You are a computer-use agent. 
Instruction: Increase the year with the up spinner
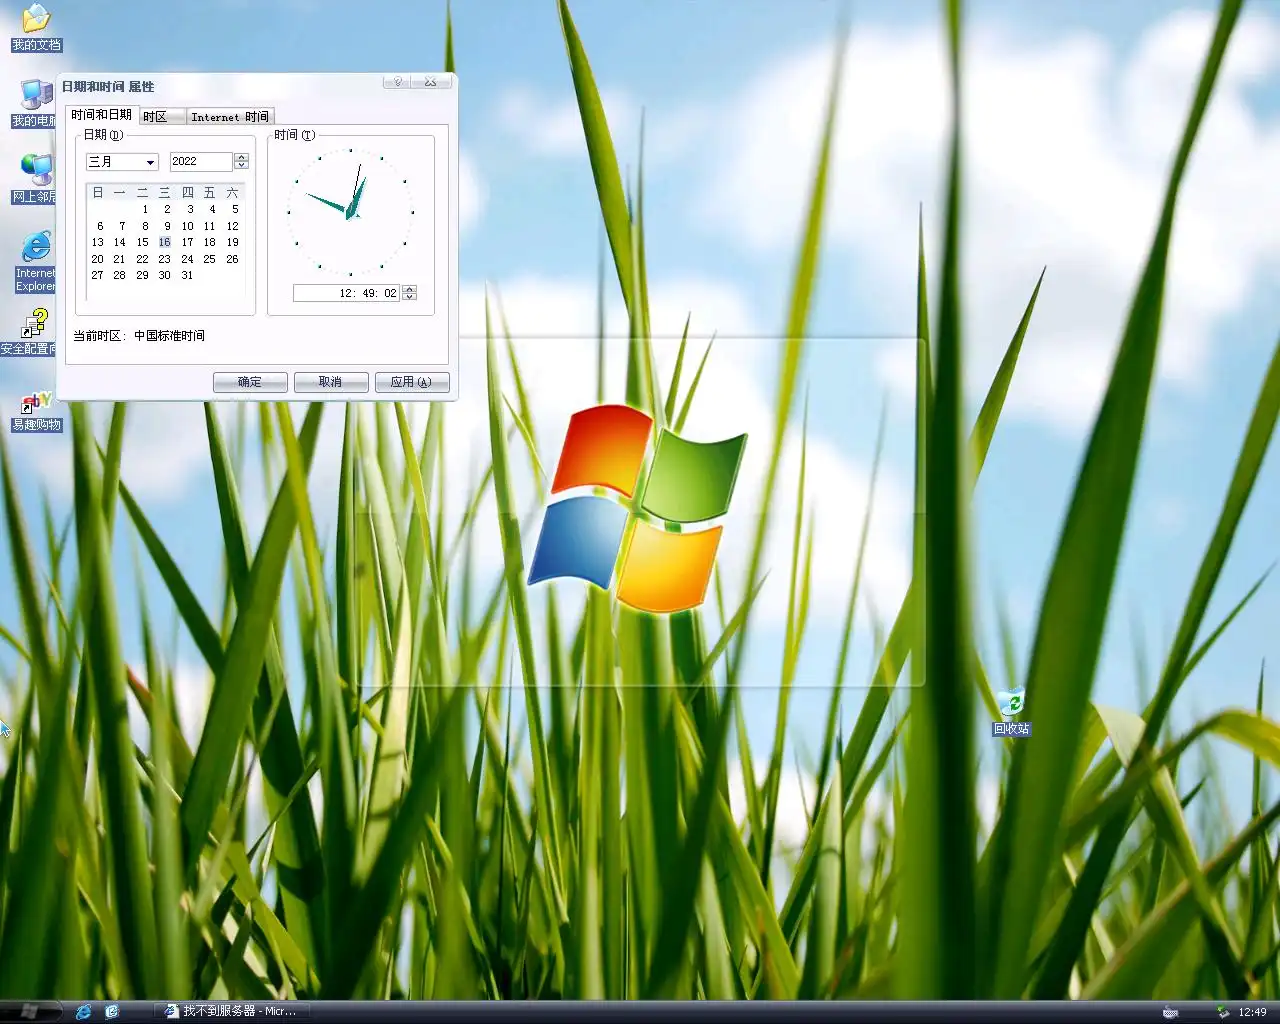241,157
